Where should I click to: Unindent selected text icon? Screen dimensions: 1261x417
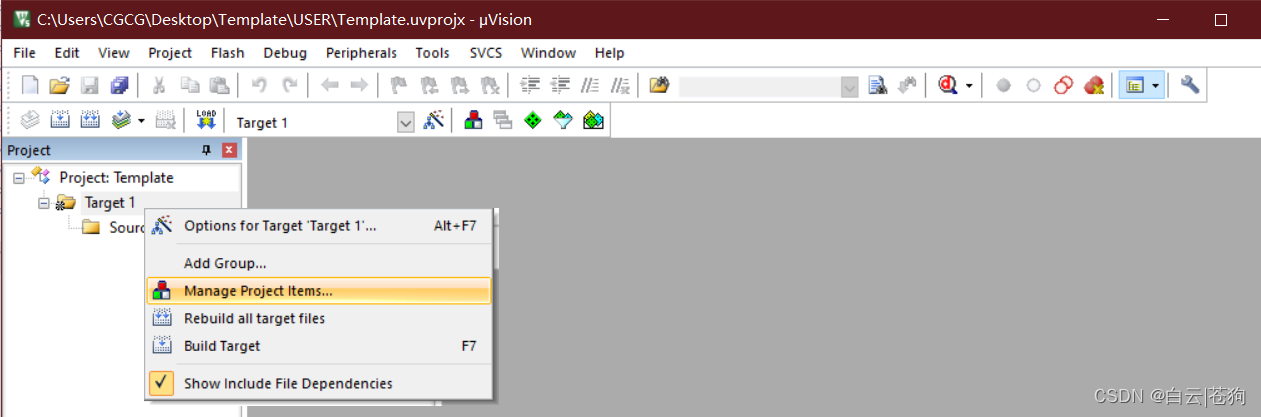[561, 86]
